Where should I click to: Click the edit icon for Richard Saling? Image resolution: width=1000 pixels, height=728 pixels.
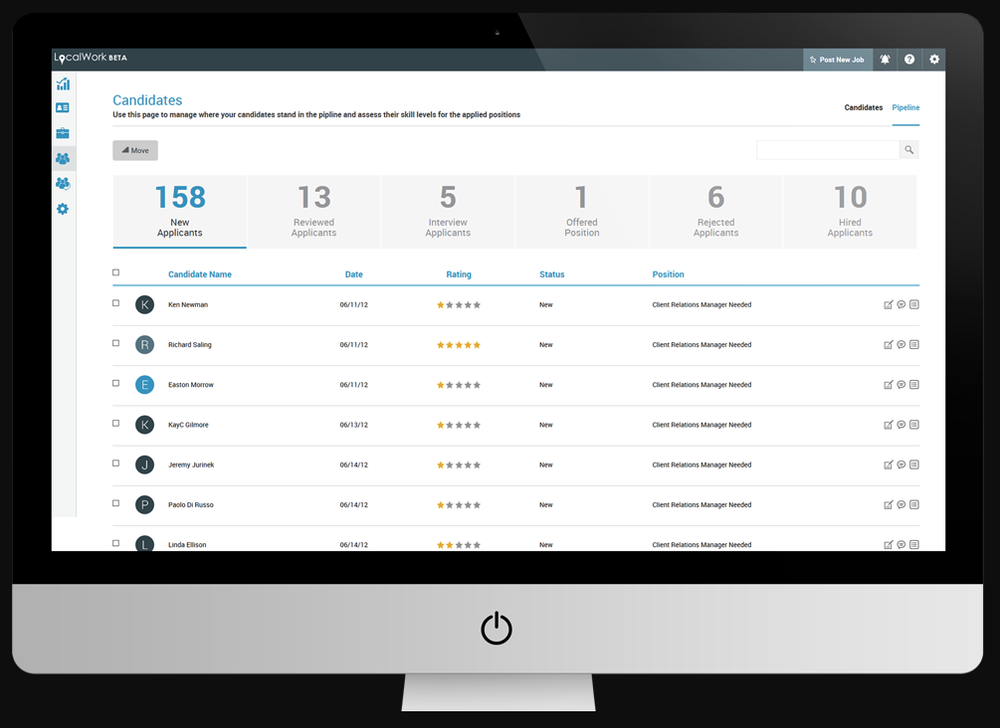pos(888,345)
